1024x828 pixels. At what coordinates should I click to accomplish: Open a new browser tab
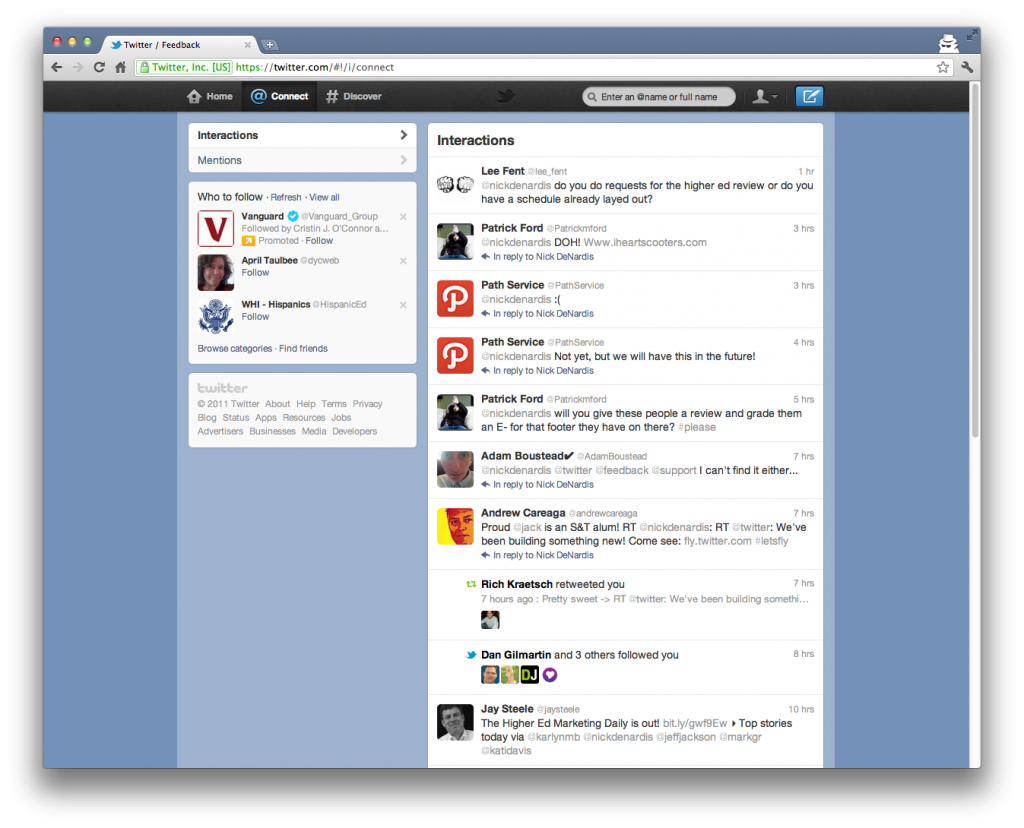point(269,45)
